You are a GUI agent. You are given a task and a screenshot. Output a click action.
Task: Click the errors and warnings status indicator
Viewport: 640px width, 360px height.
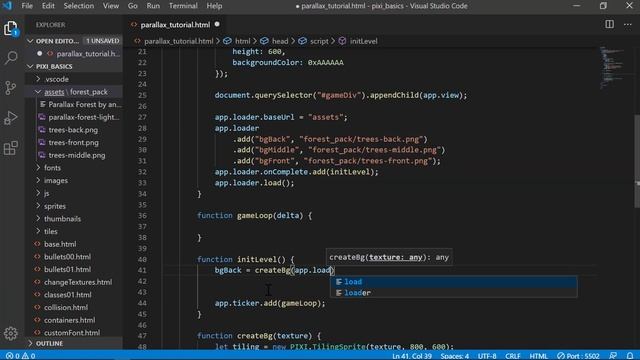[20, 356]
